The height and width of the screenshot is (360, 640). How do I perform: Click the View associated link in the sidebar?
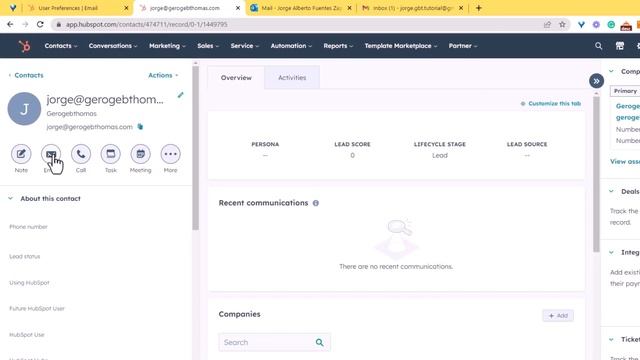click(x=625, y=162)
